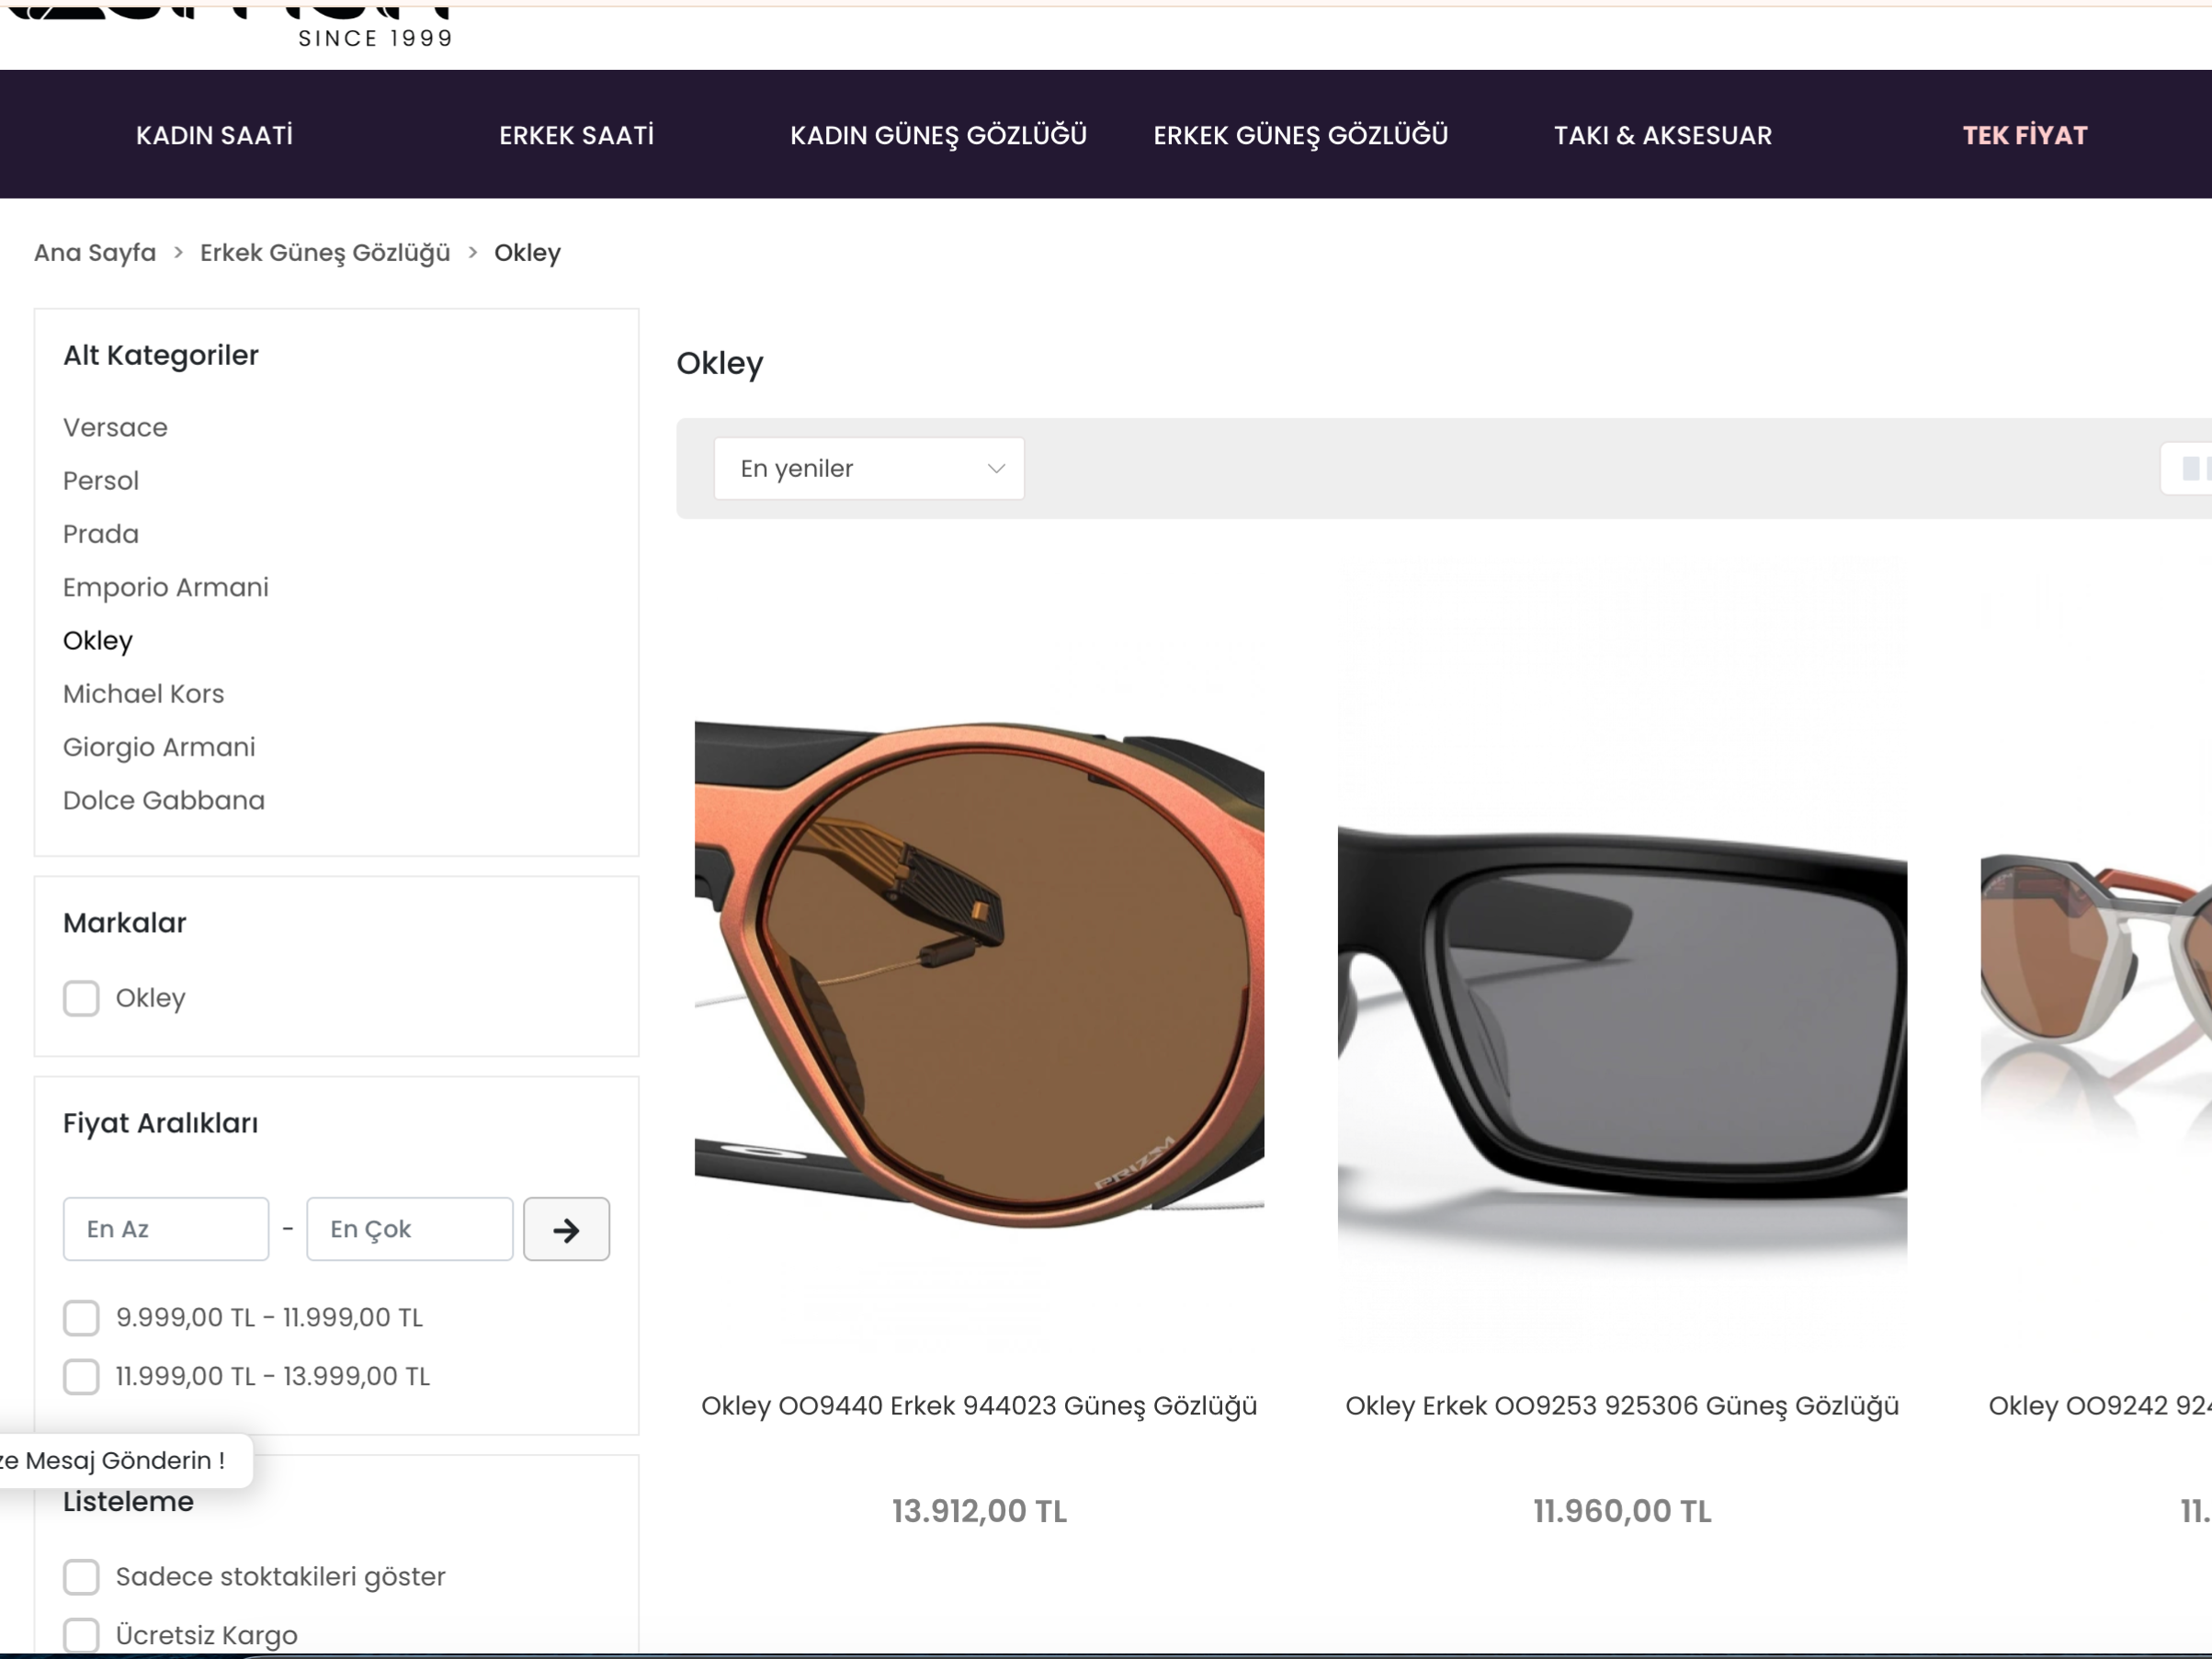
Task: Select Versace subcategory
Action: 115,428
